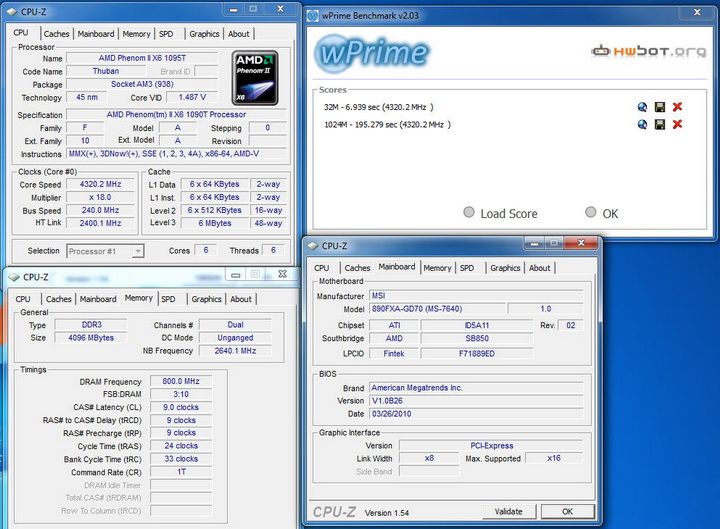
Task: Open Memory tab in top CPU-Z window
Action: [x=136, y=34]
